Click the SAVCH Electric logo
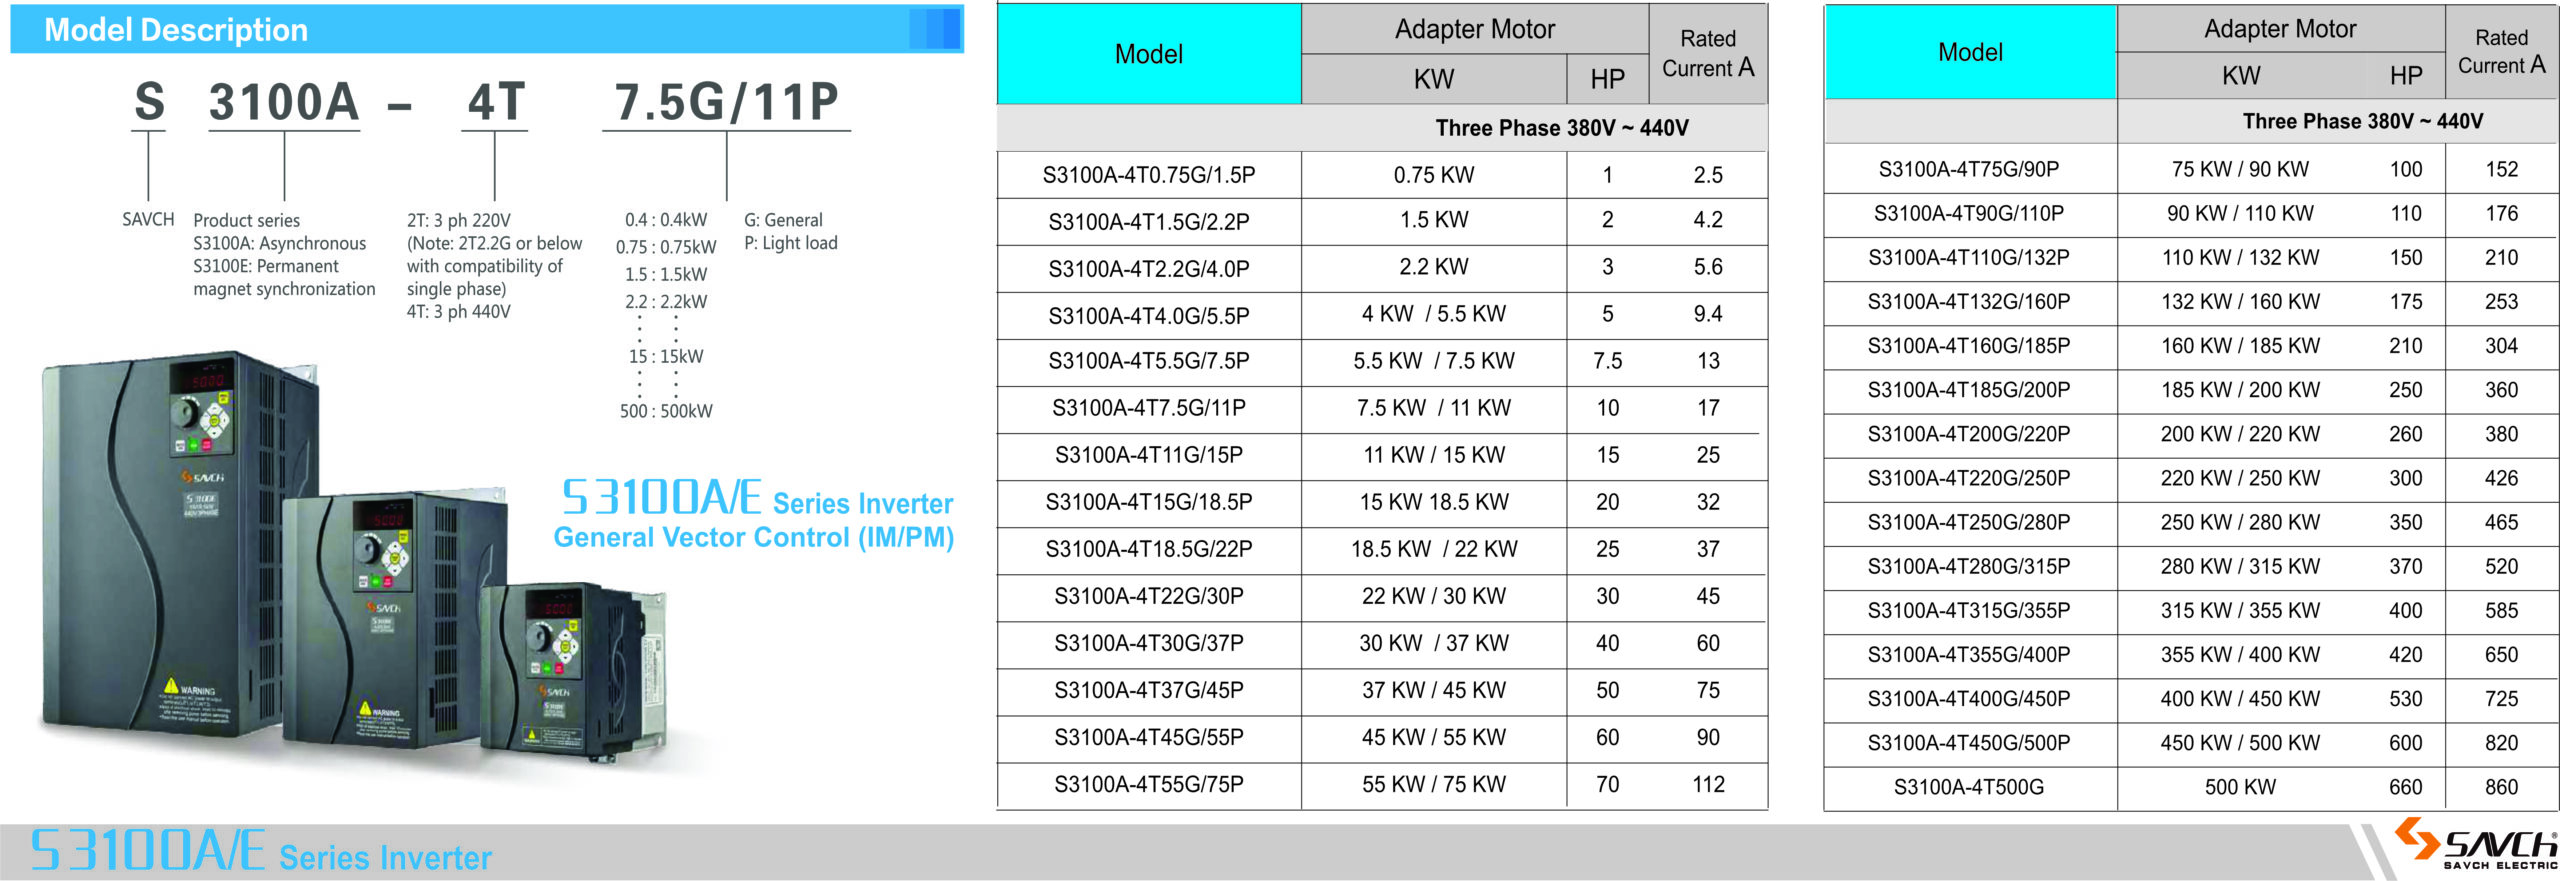 point(2476,845)
